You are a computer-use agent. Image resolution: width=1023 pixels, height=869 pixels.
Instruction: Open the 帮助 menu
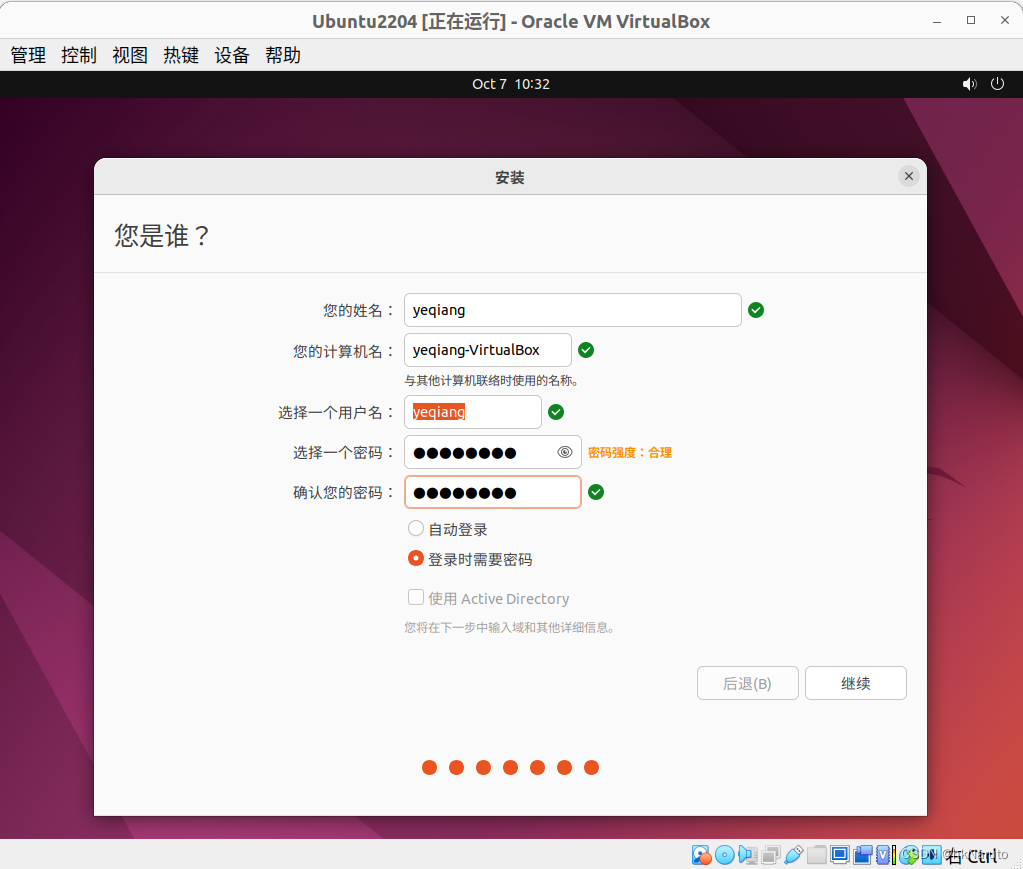click(282, 55)
